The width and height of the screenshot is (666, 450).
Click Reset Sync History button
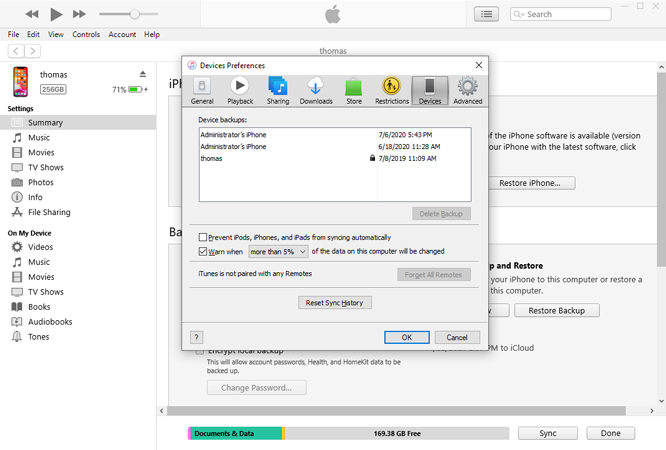coord(335,303)
